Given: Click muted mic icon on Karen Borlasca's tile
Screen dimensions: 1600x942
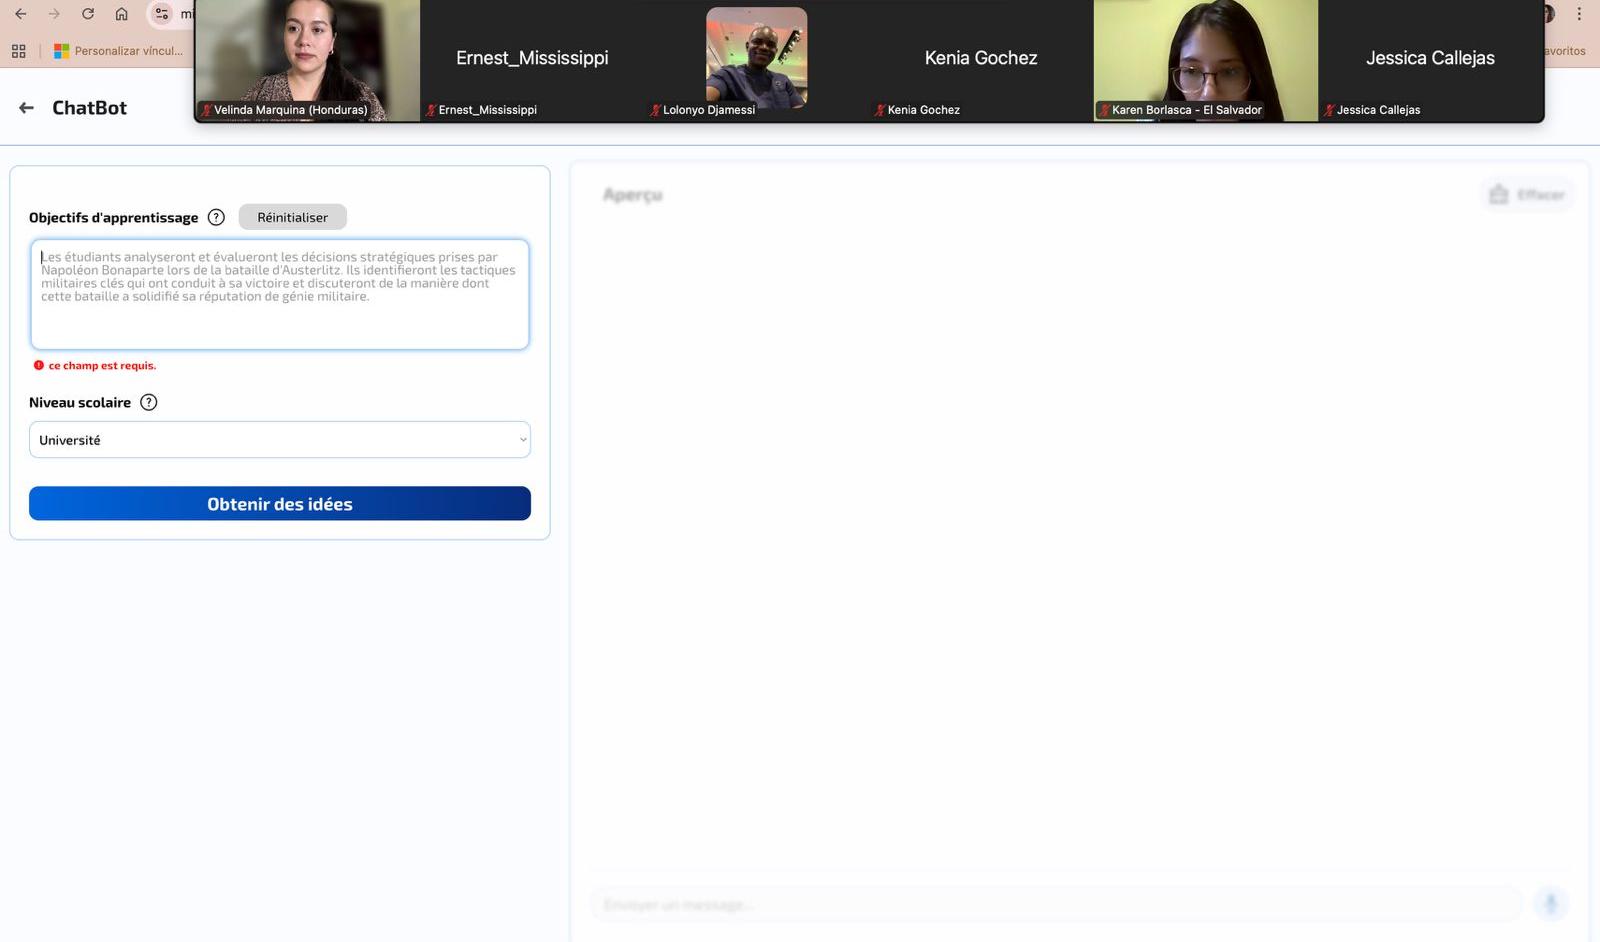Looking at the screenshot, I should 1105,110.
